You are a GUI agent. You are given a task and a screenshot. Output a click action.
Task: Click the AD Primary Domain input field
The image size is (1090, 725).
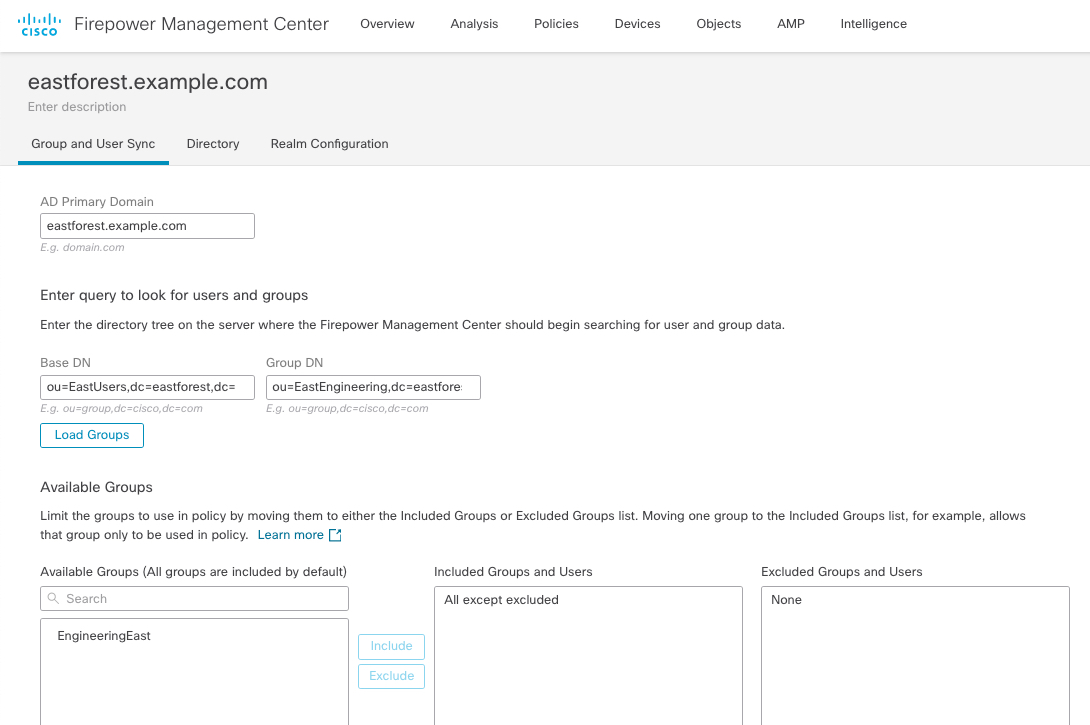(147, 226)
